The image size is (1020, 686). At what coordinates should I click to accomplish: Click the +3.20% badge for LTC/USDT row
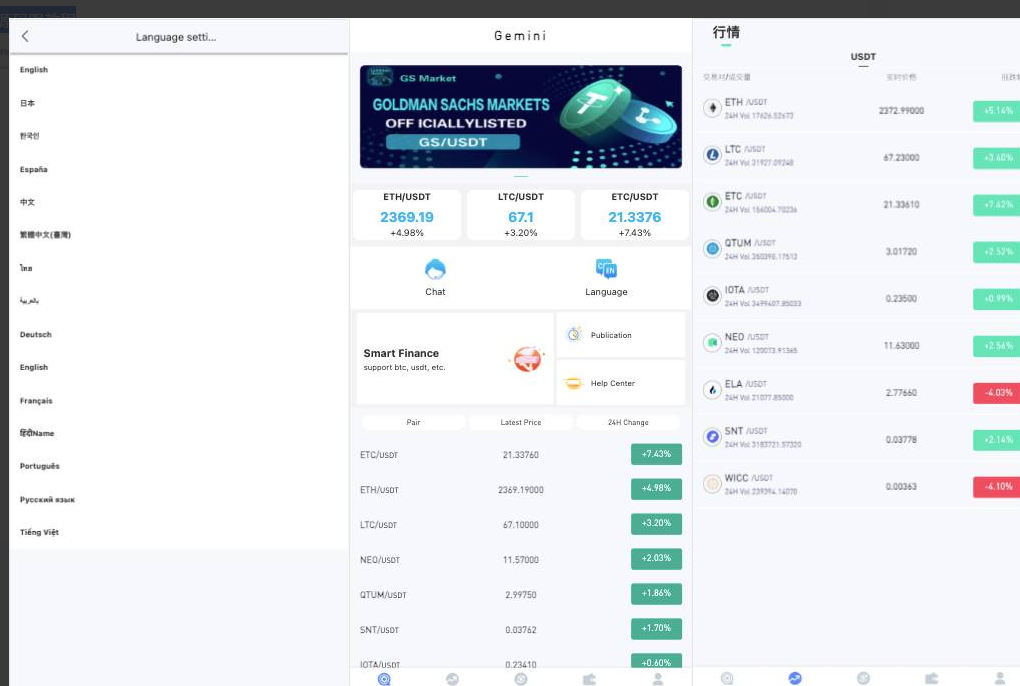point(656,523)
